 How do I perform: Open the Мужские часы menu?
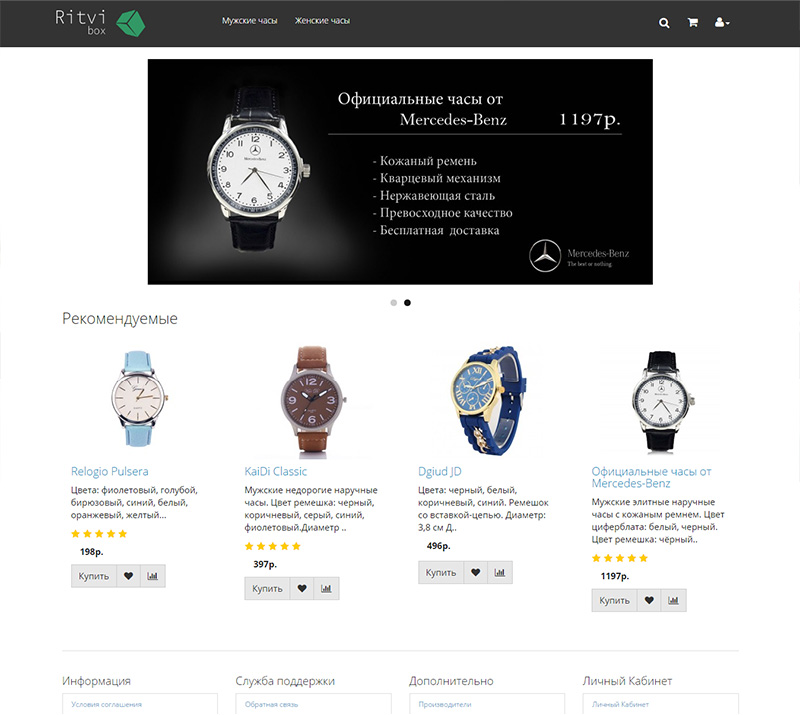tap(249, 21)
